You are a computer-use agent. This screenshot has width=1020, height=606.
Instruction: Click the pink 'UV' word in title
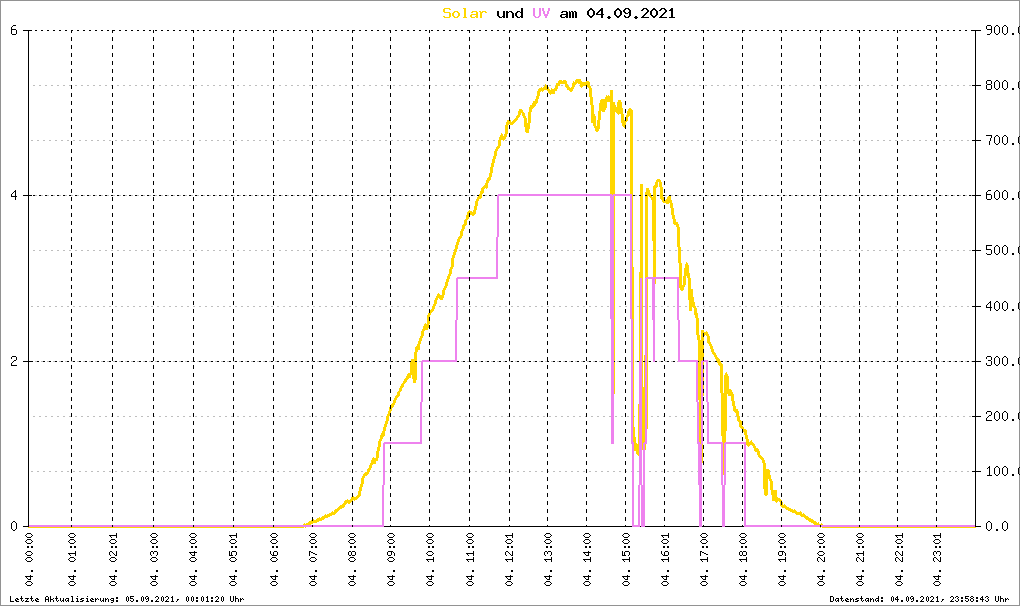click(x=541, y=13)
